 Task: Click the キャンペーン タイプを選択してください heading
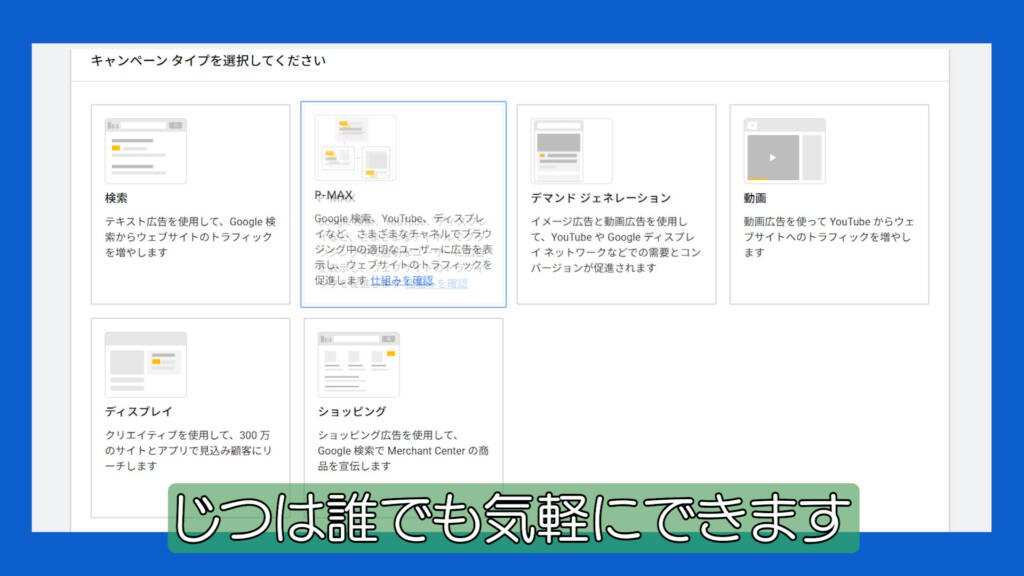208,61
